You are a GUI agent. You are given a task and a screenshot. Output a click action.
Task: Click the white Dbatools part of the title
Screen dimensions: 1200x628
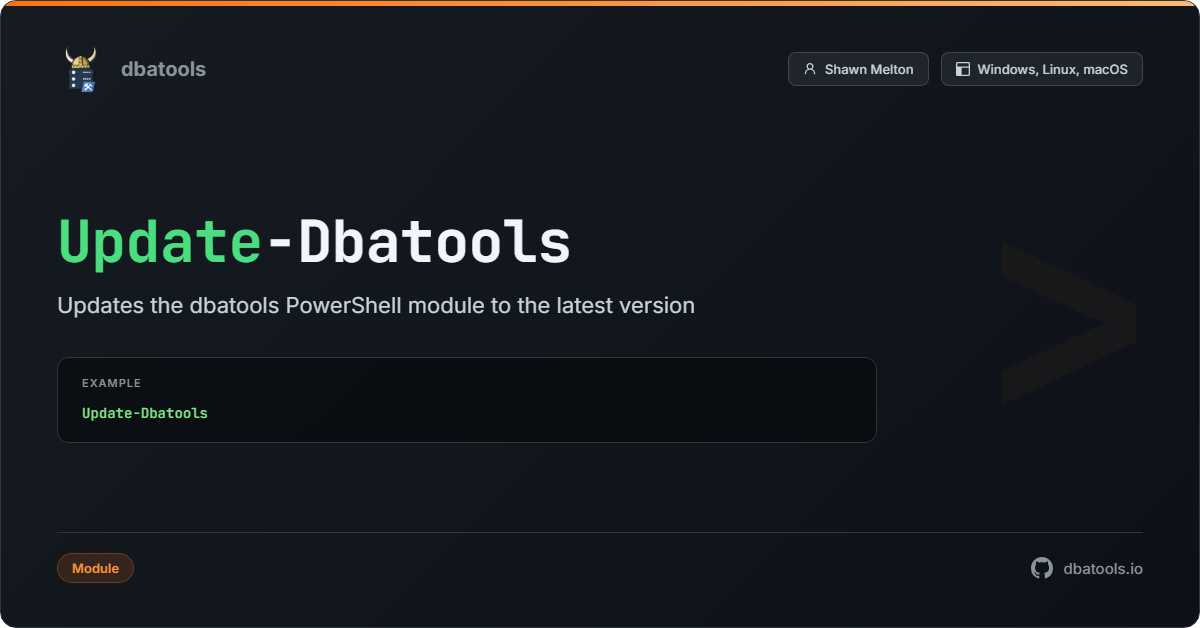(x=435, y=242)
